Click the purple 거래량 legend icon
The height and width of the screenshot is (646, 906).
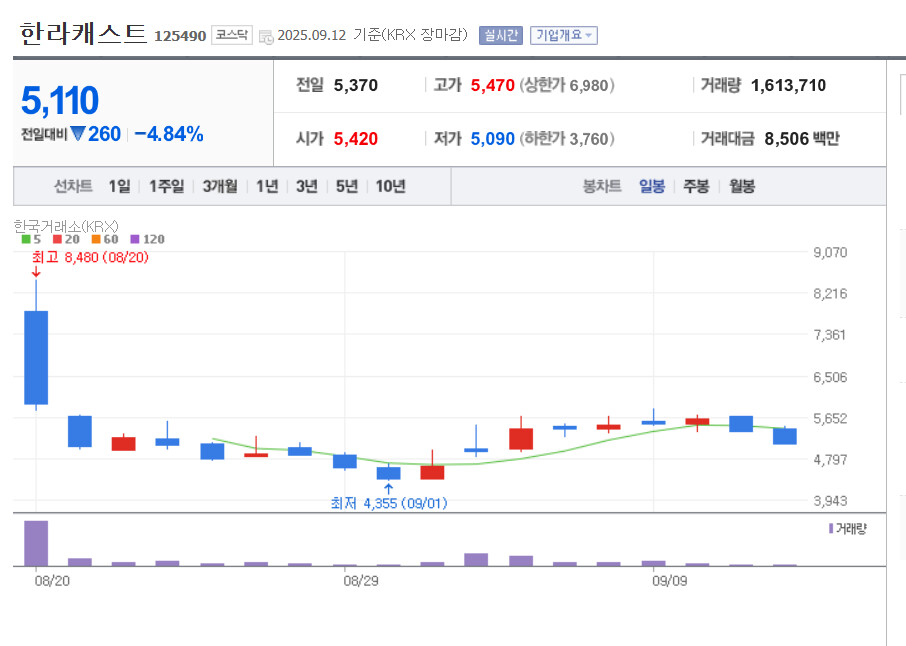pos(831,528)
